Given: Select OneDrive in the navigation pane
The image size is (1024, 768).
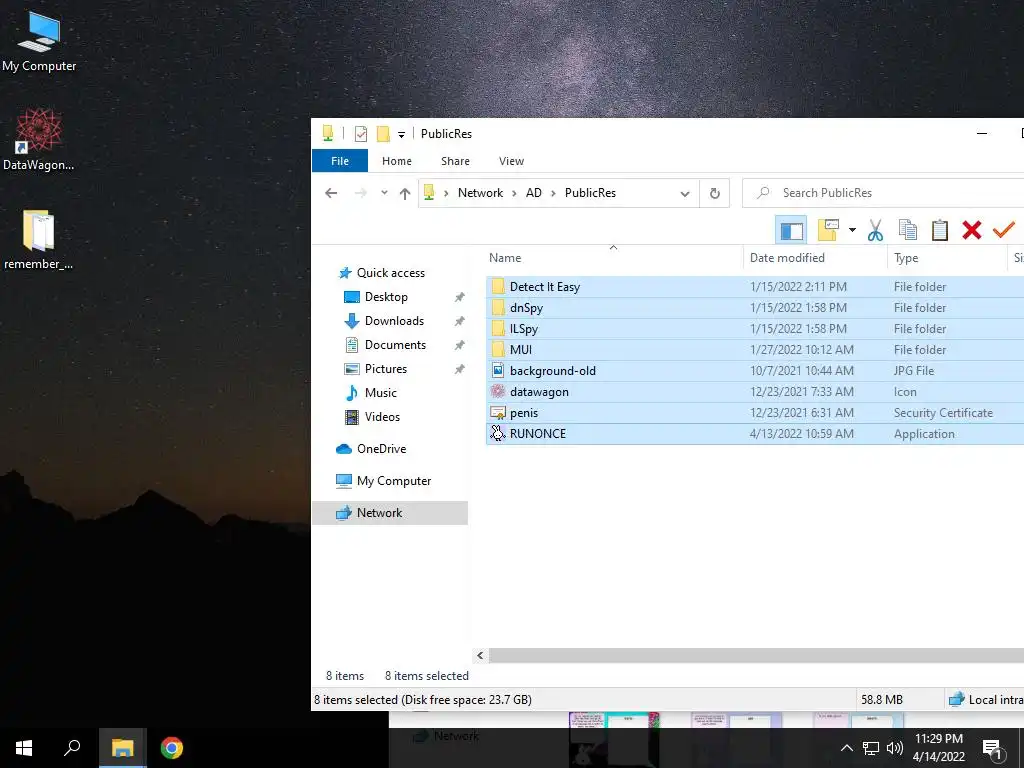Looking at the screenshot, I should 381,449.
